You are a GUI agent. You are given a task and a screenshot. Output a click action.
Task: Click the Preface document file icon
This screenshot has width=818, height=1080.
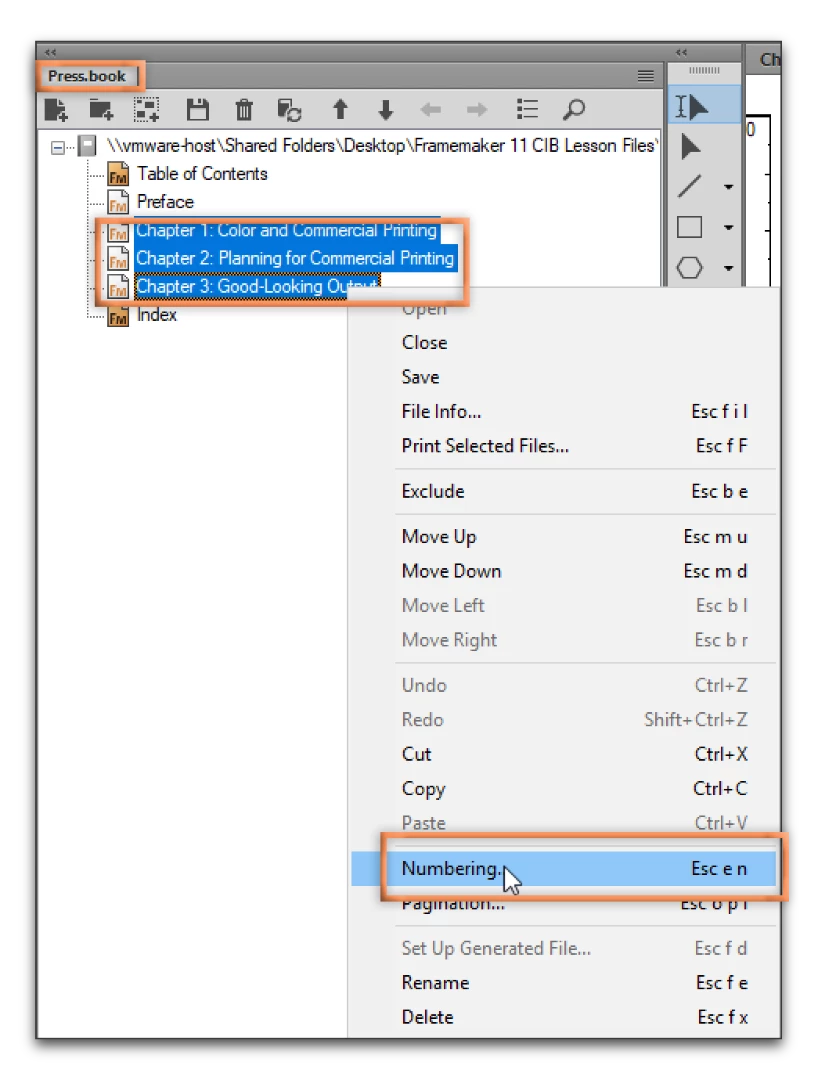point(118,202)
